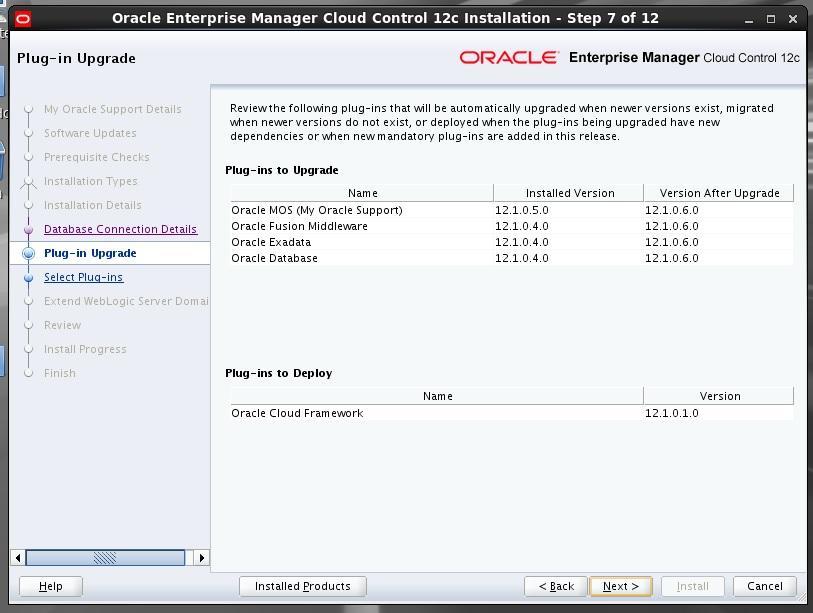
Task: Select the current Plug-in Upgrade step
Action: coord(90,253)
